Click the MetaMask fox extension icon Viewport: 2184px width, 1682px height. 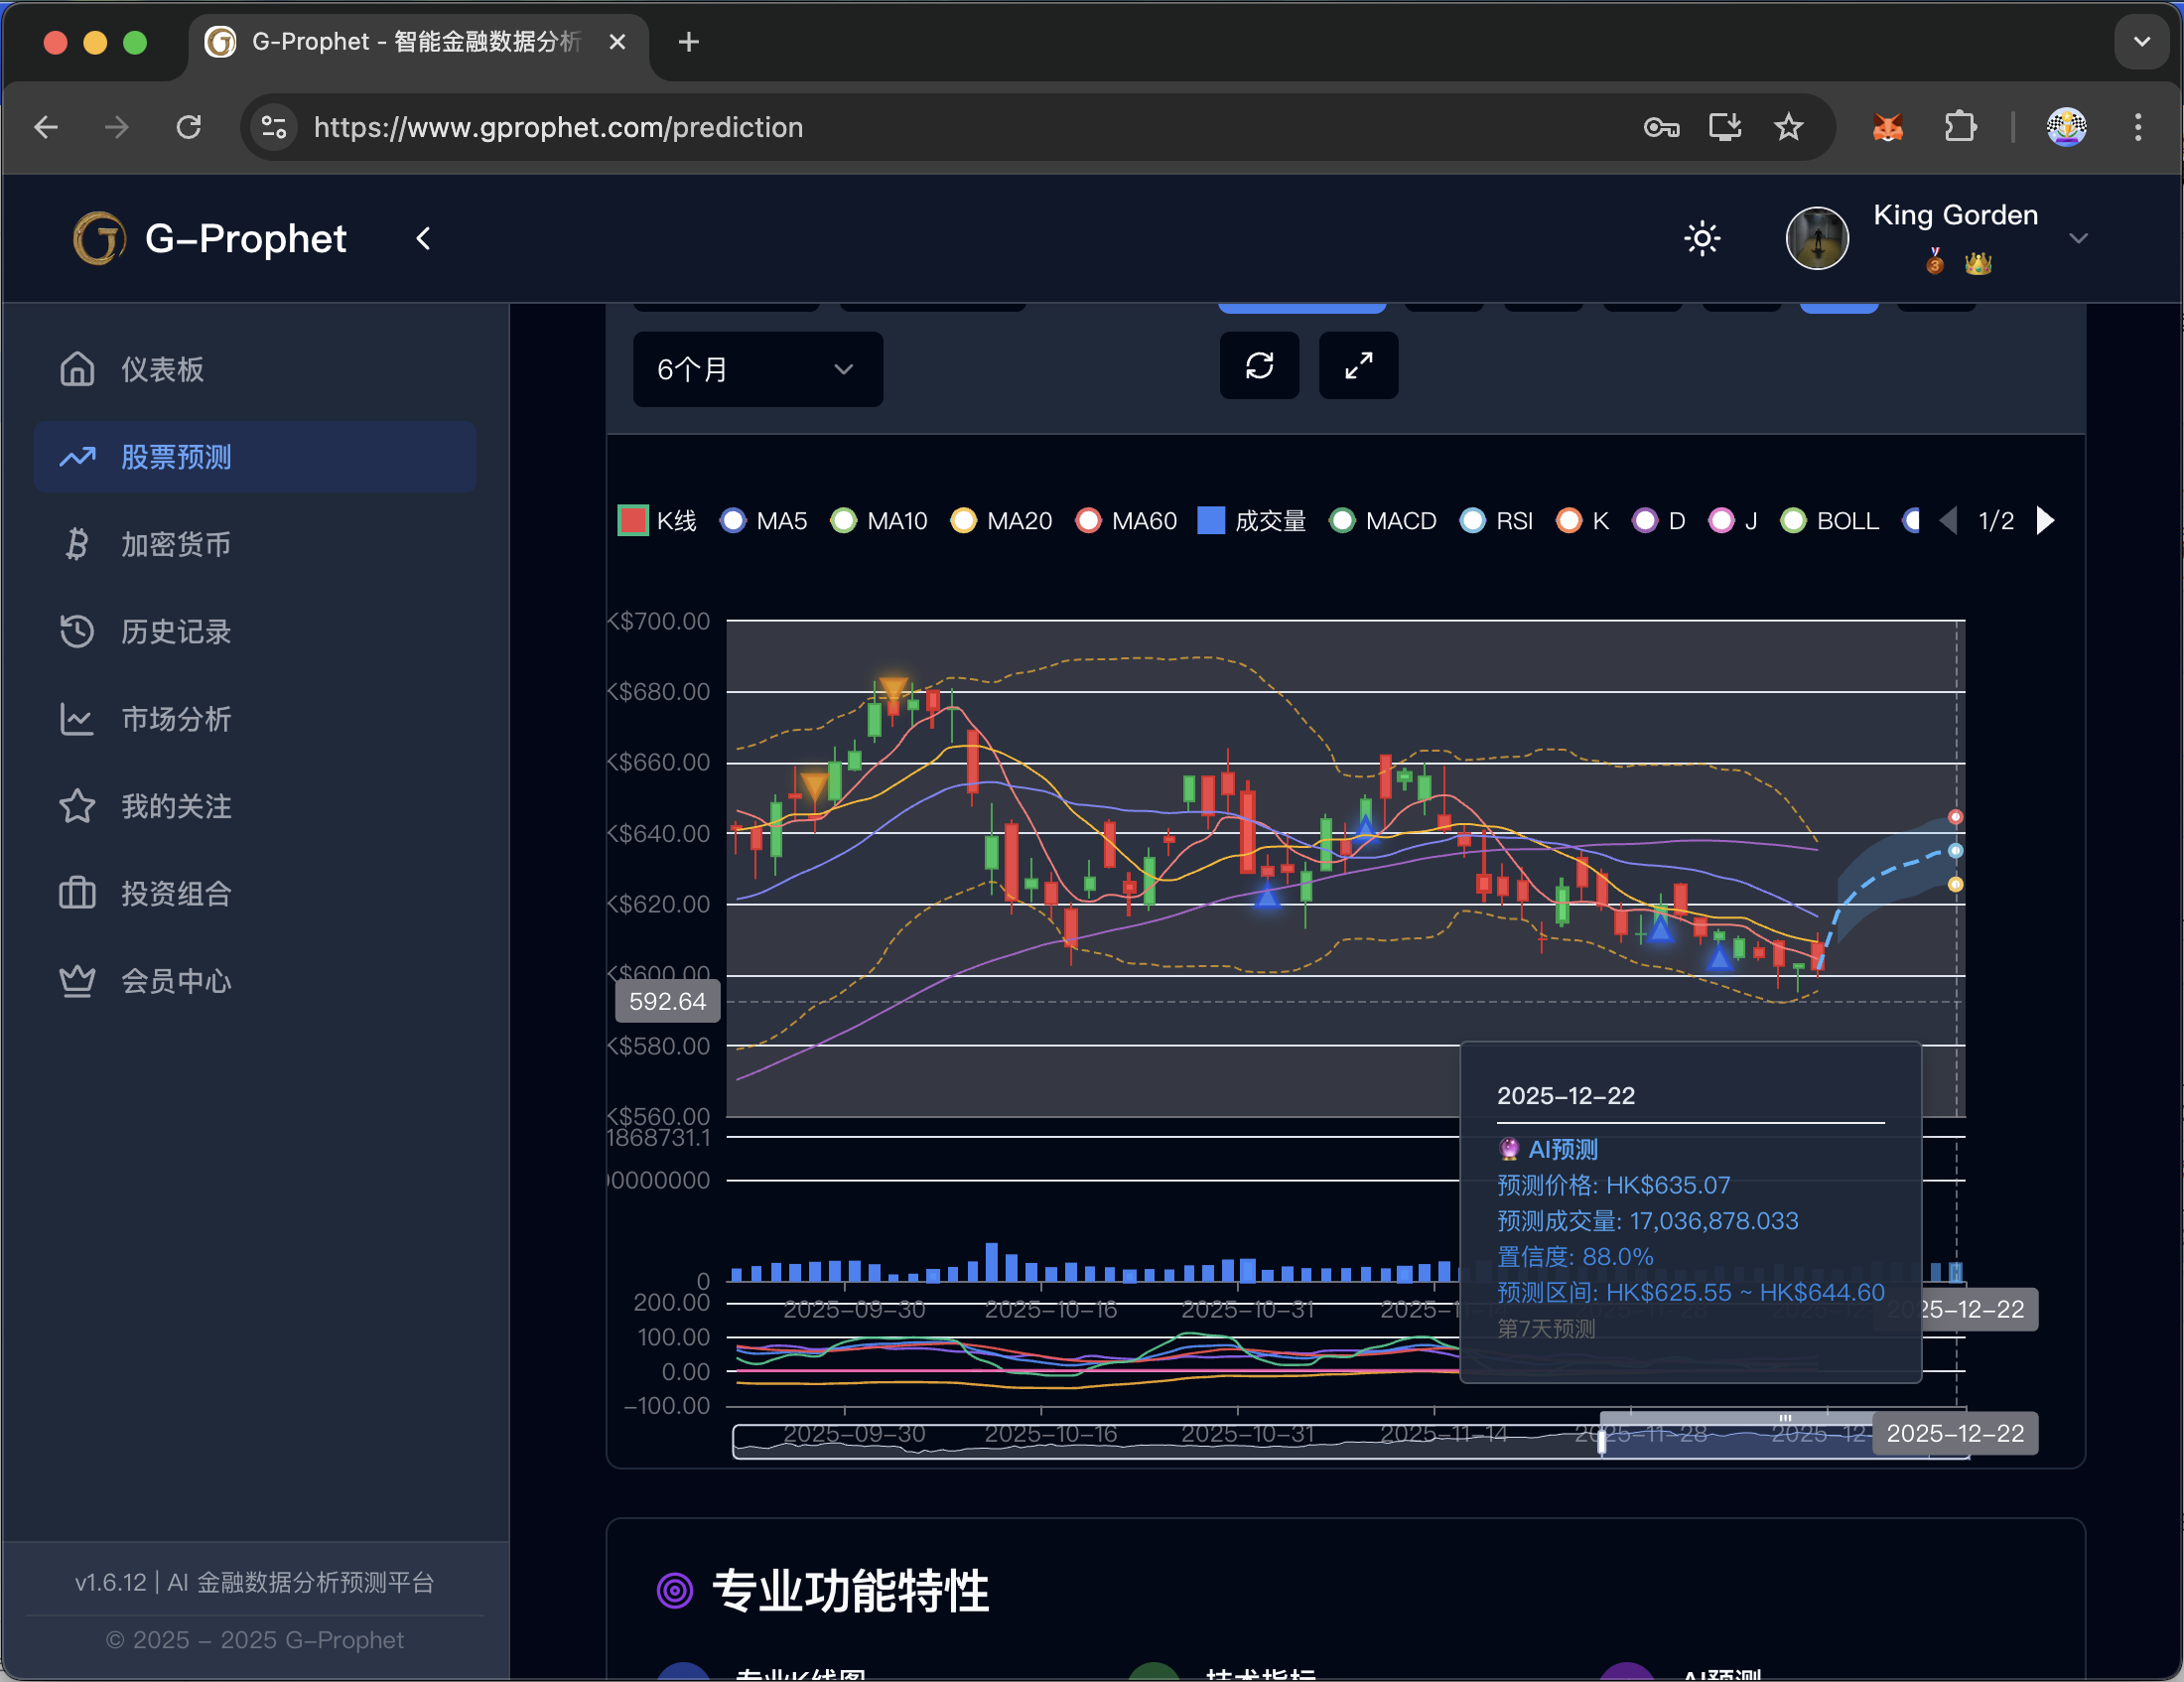click(1887, 127)
